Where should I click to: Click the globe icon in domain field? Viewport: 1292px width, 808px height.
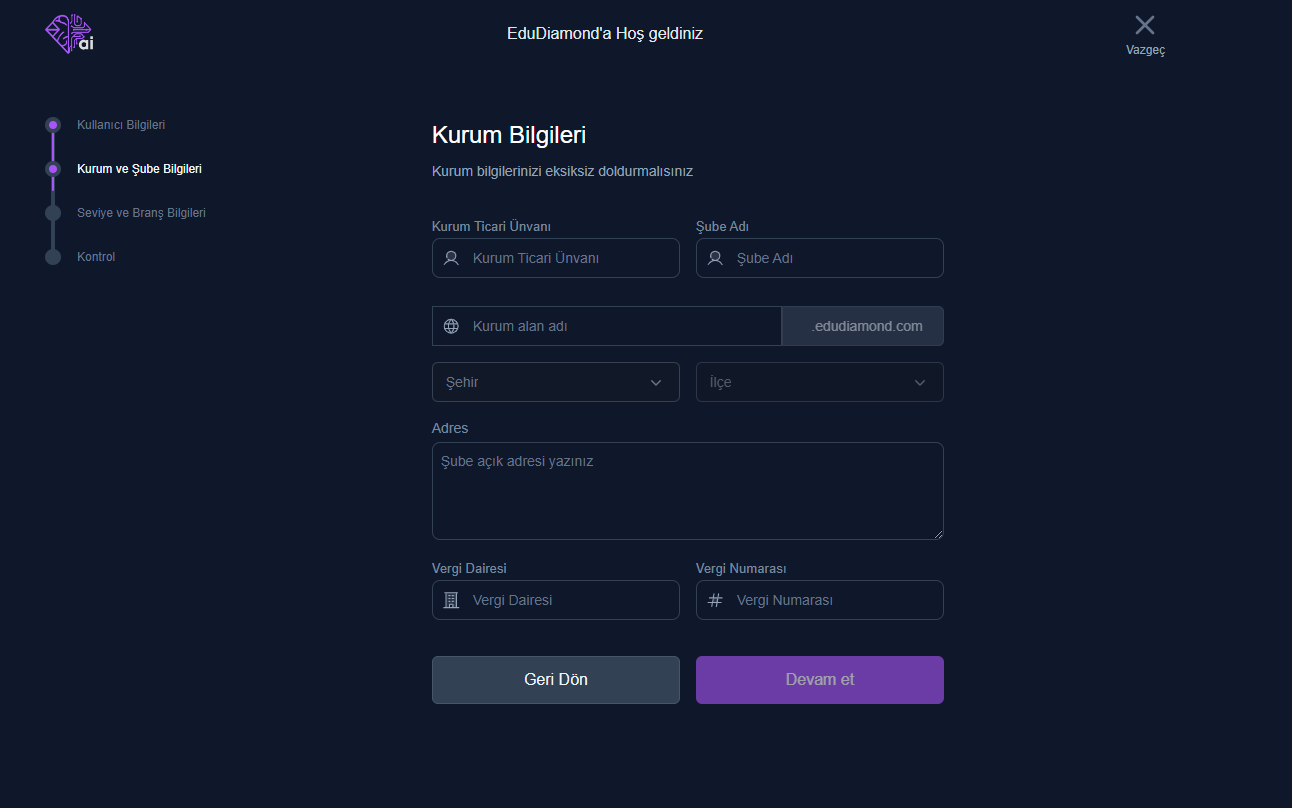452,326
